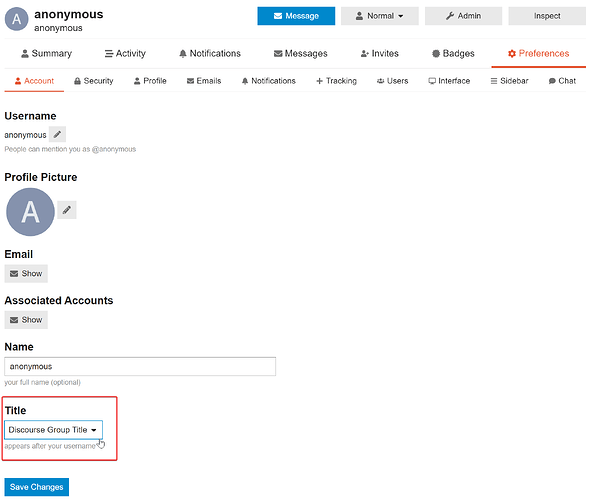Click the Name input field
The width and height of the screenshot is (602, 500).
point(140,366)
